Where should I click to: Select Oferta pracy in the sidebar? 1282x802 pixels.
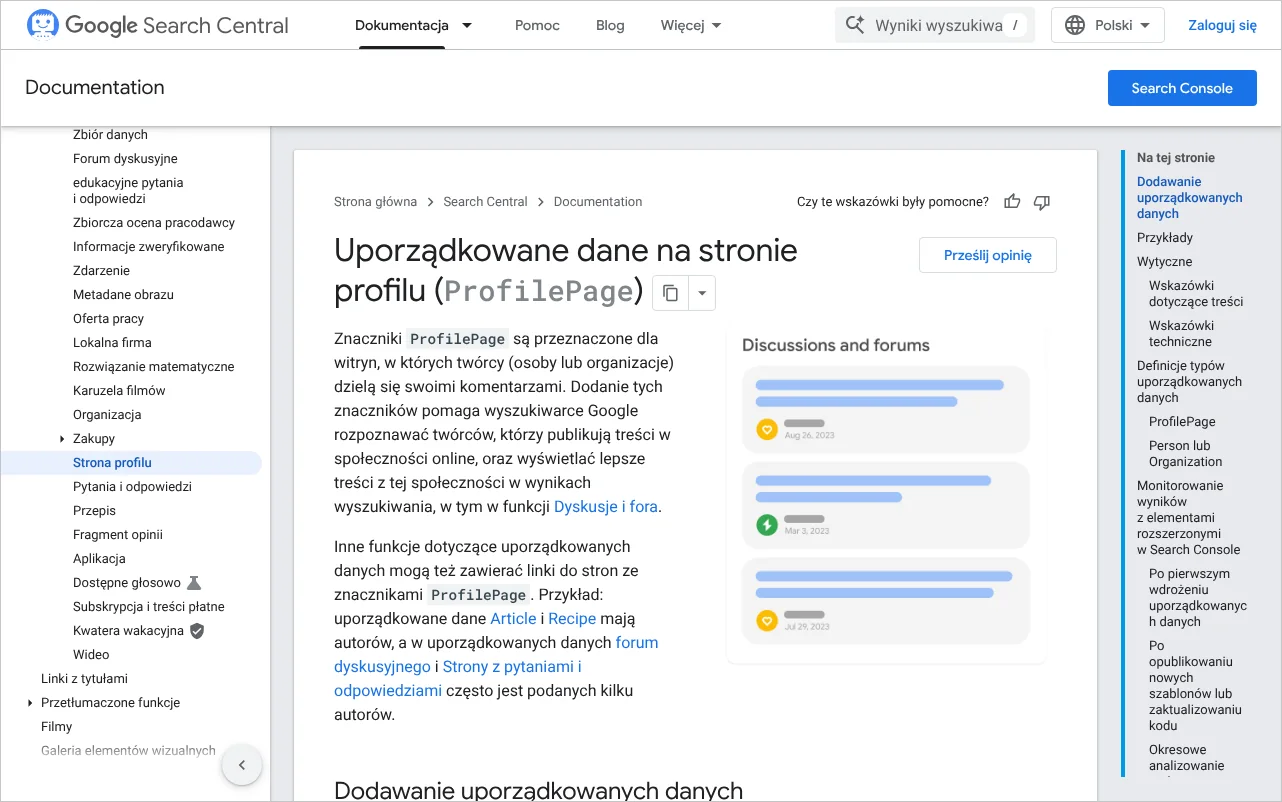[108, 319]
